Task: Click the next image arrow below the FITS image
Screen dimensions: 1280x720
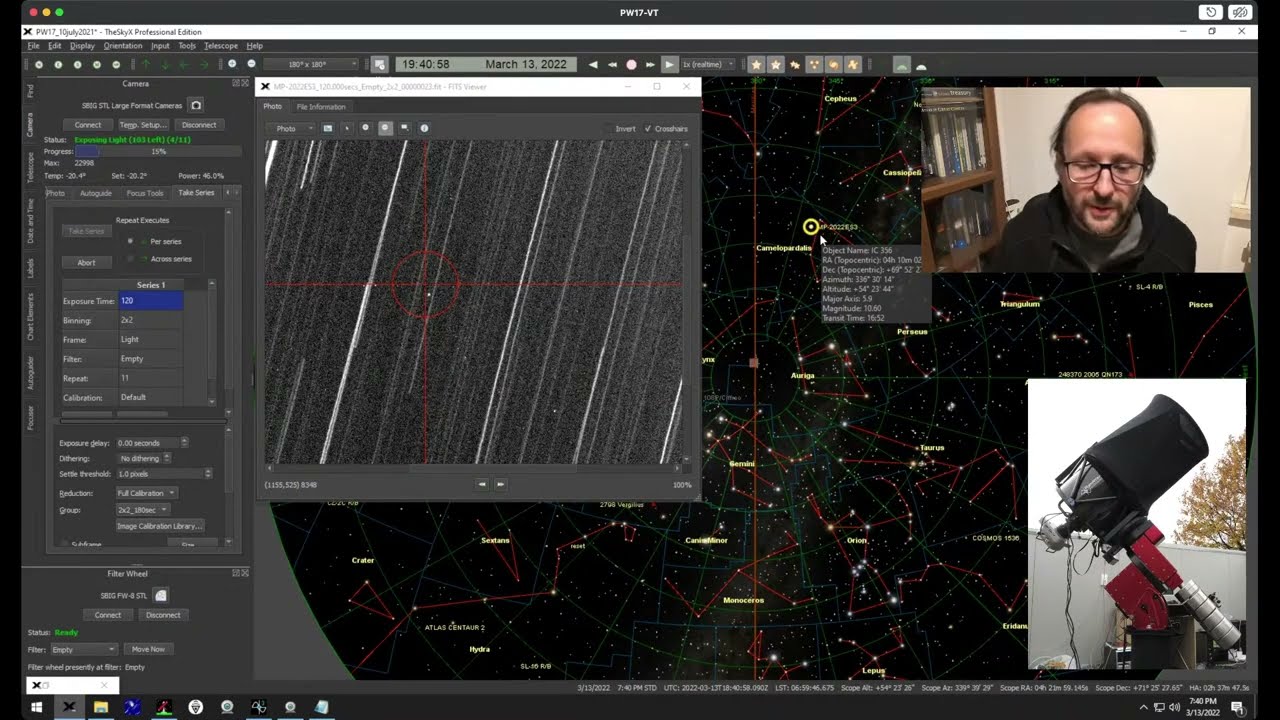Action: 501,484
